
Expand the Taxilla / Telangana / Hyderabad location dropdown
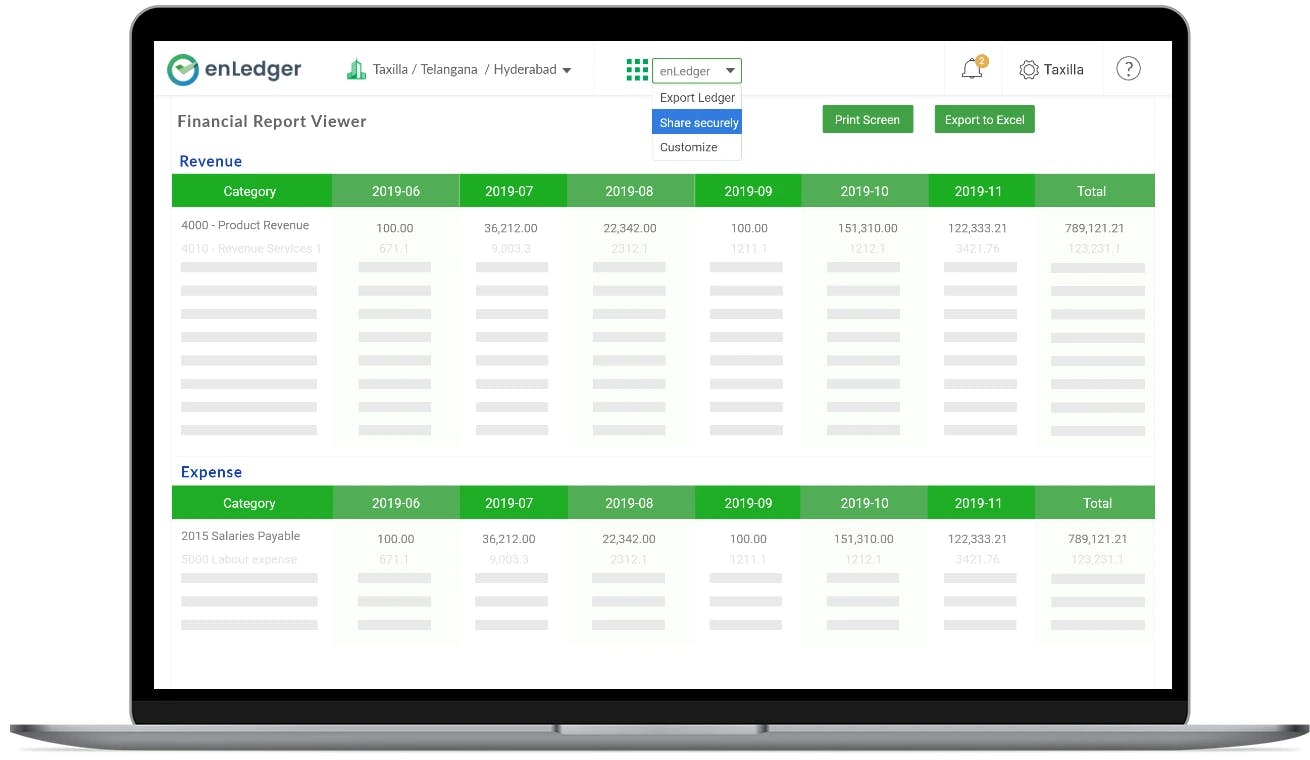click(472, 70)
